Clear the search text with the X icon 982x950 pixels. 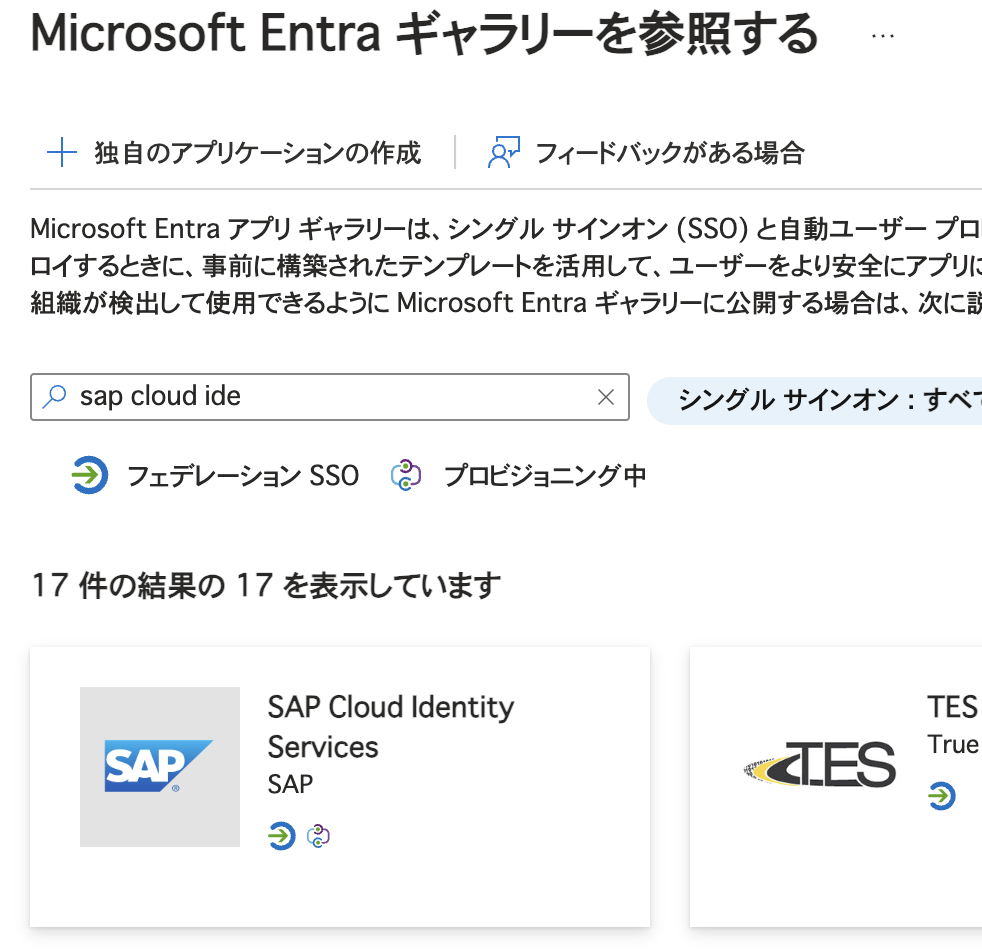(605, 397)
